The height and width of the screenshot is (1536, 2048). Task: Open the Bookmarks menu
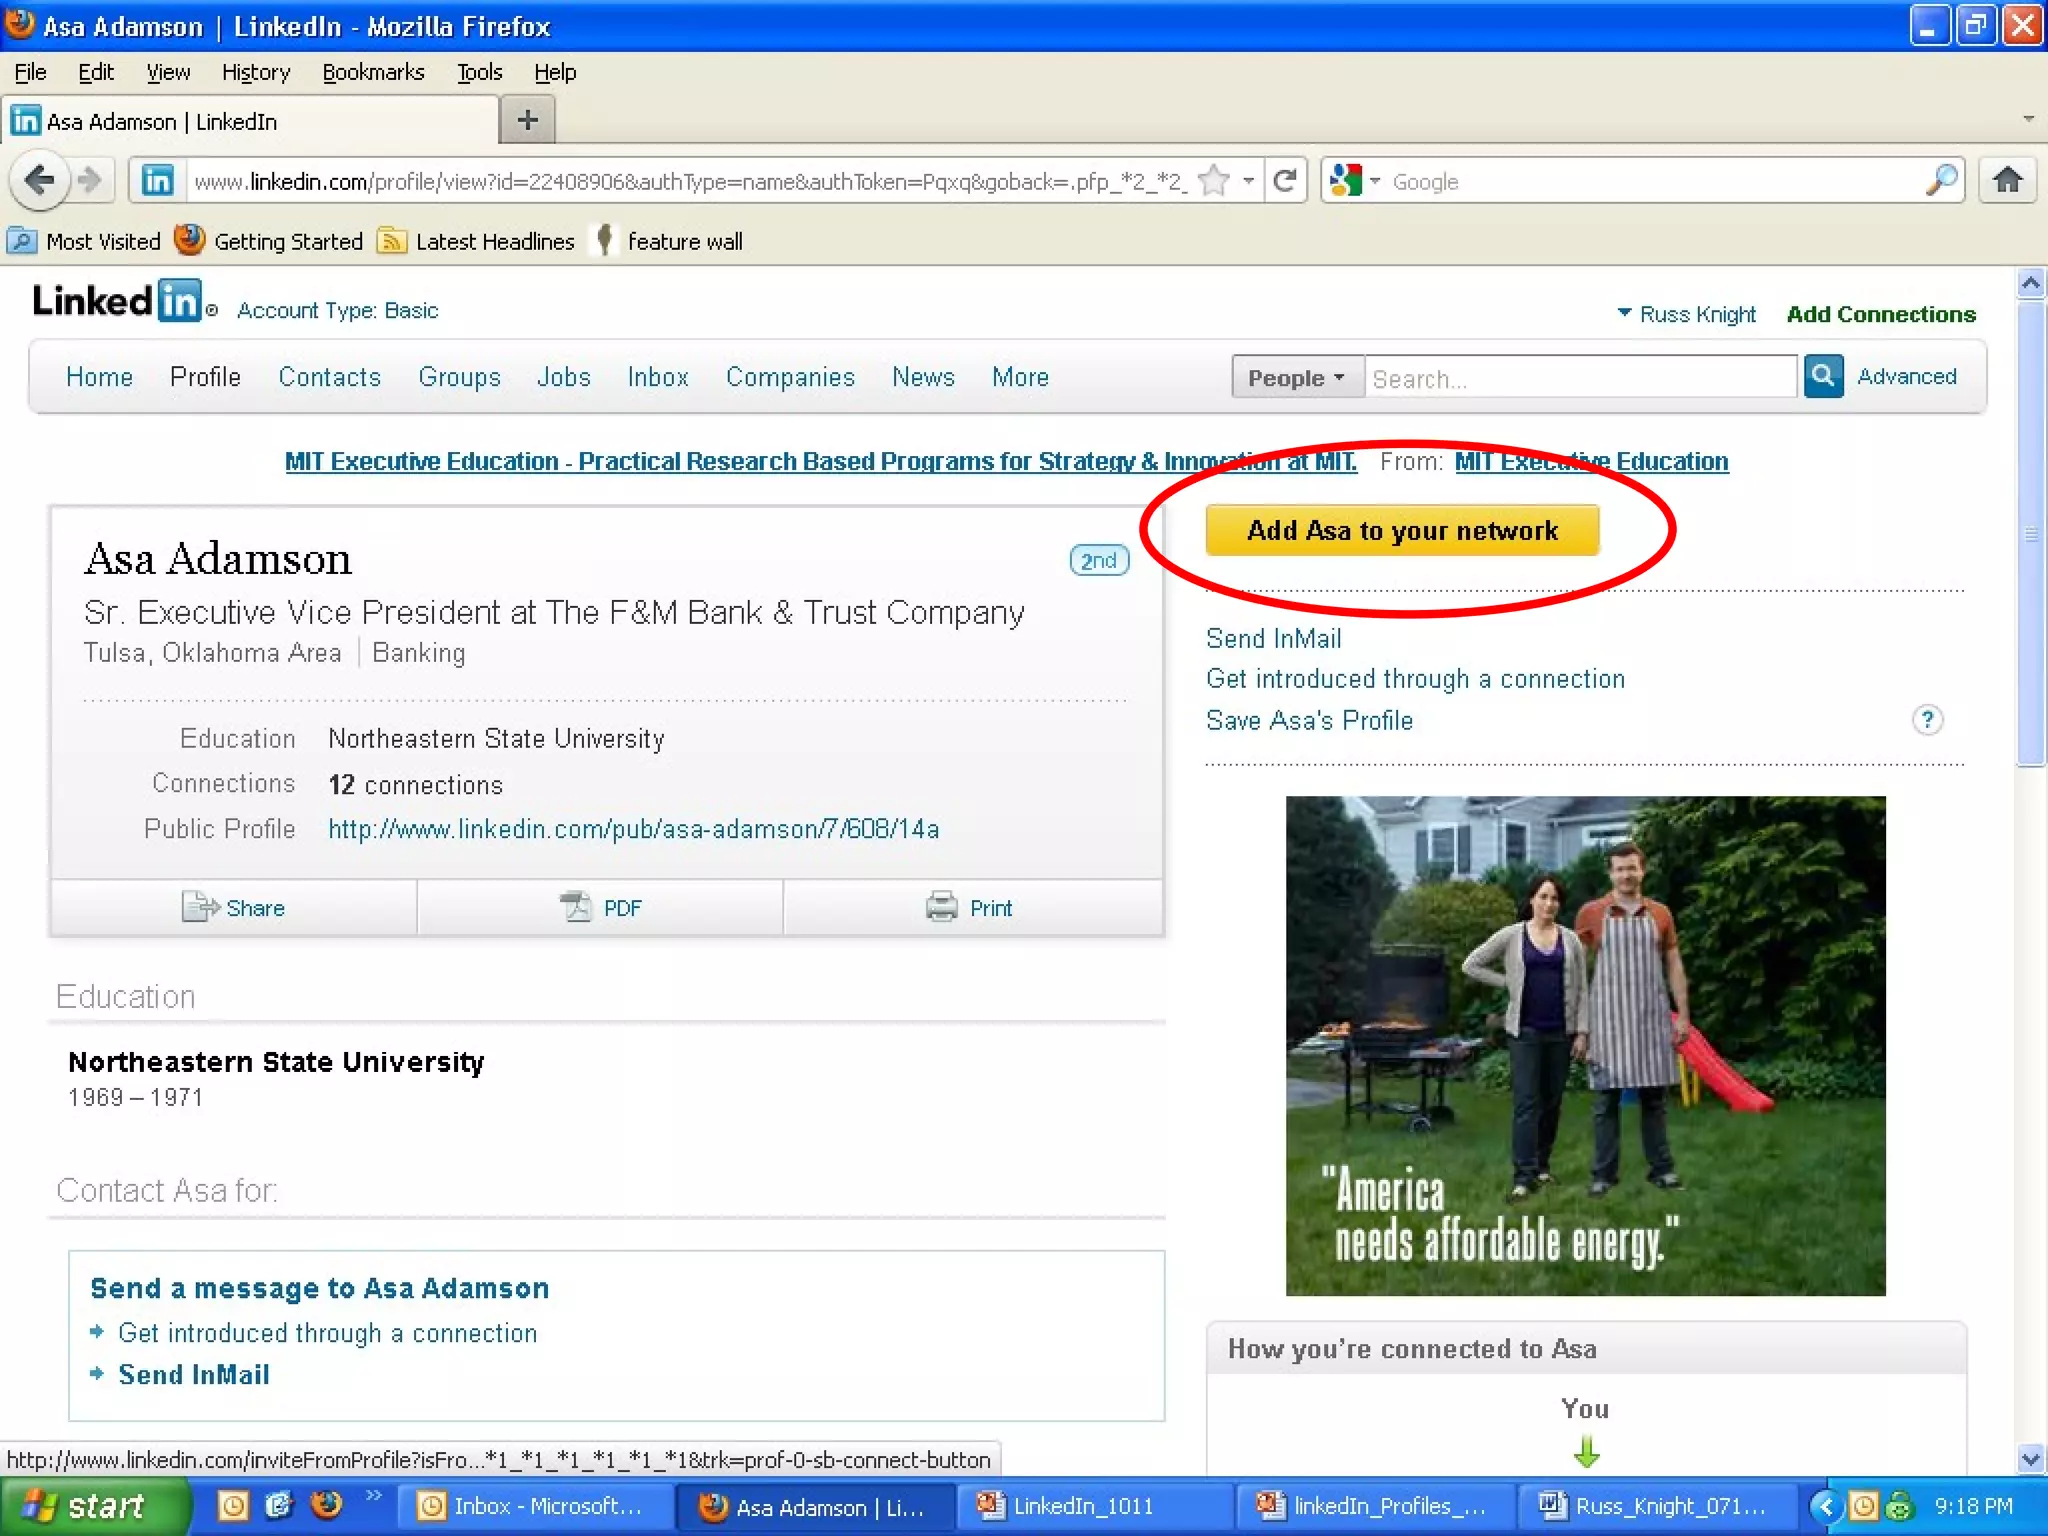(373, 72)
